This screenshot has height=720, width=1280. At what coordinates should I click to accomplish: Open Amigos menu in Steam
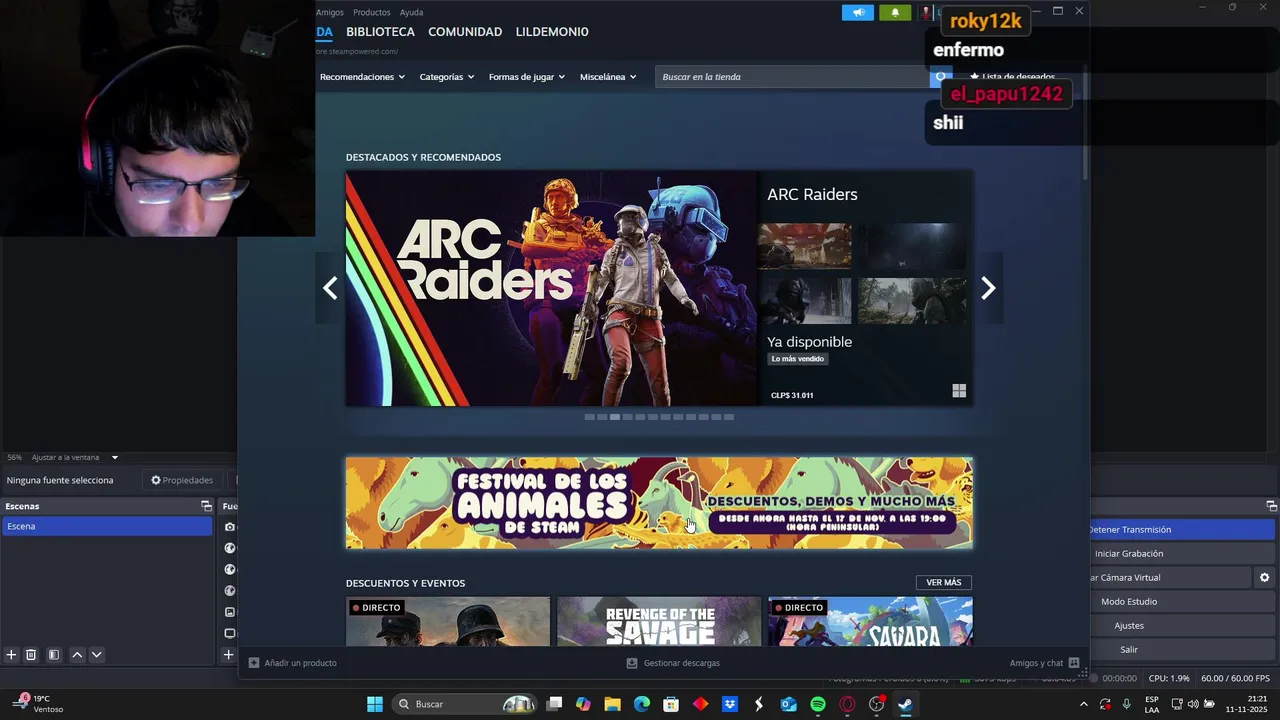330,12
